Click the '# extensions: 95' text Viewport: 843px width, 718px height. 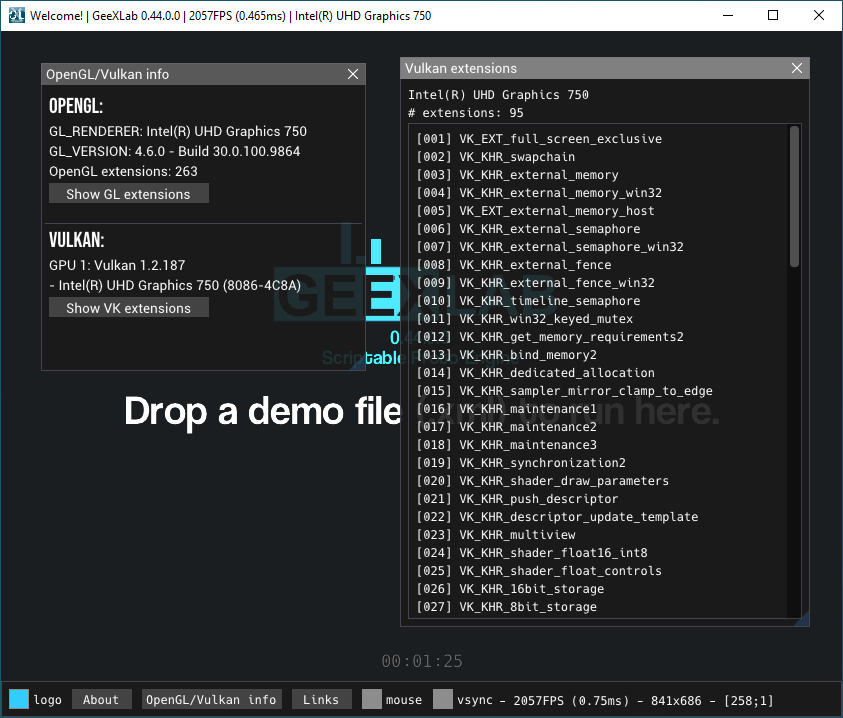pos(466,113)
